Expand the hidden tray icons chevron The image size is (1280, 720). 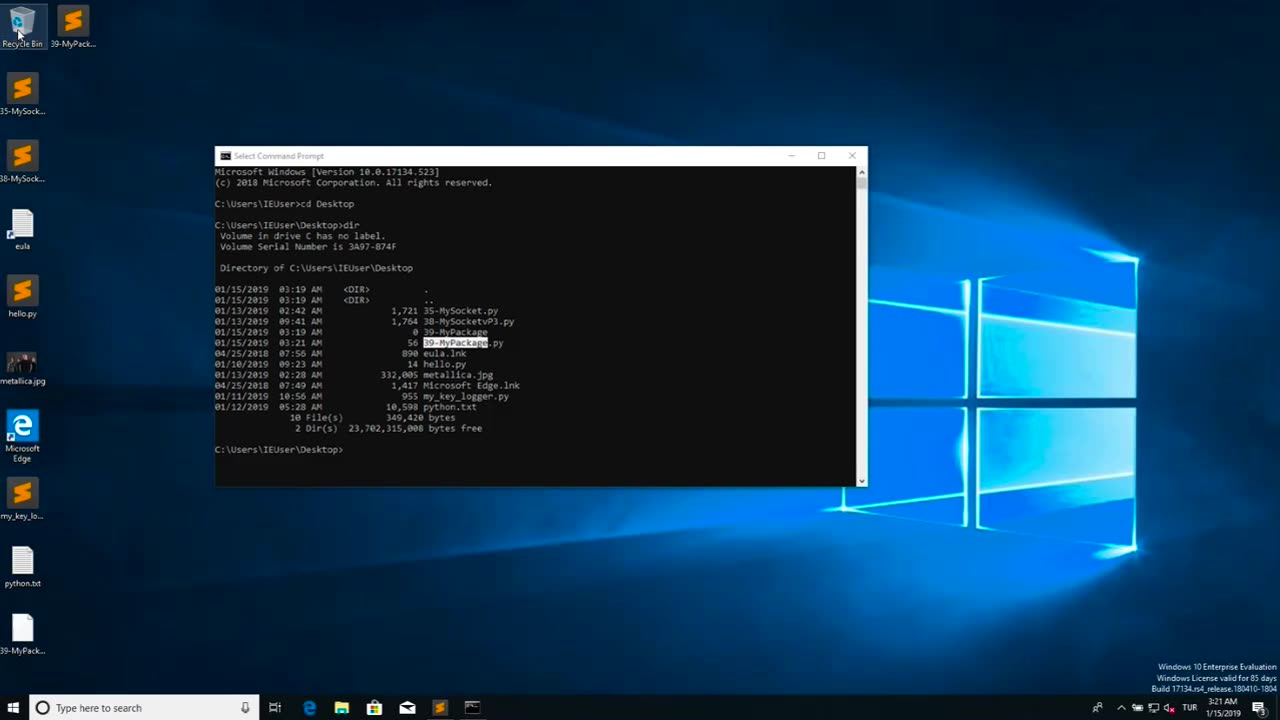coord(1120,708)
